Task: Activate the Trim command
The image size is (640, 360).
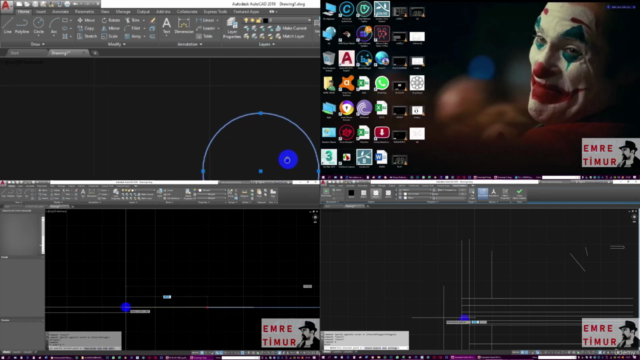Action: [x=132, y=20]
